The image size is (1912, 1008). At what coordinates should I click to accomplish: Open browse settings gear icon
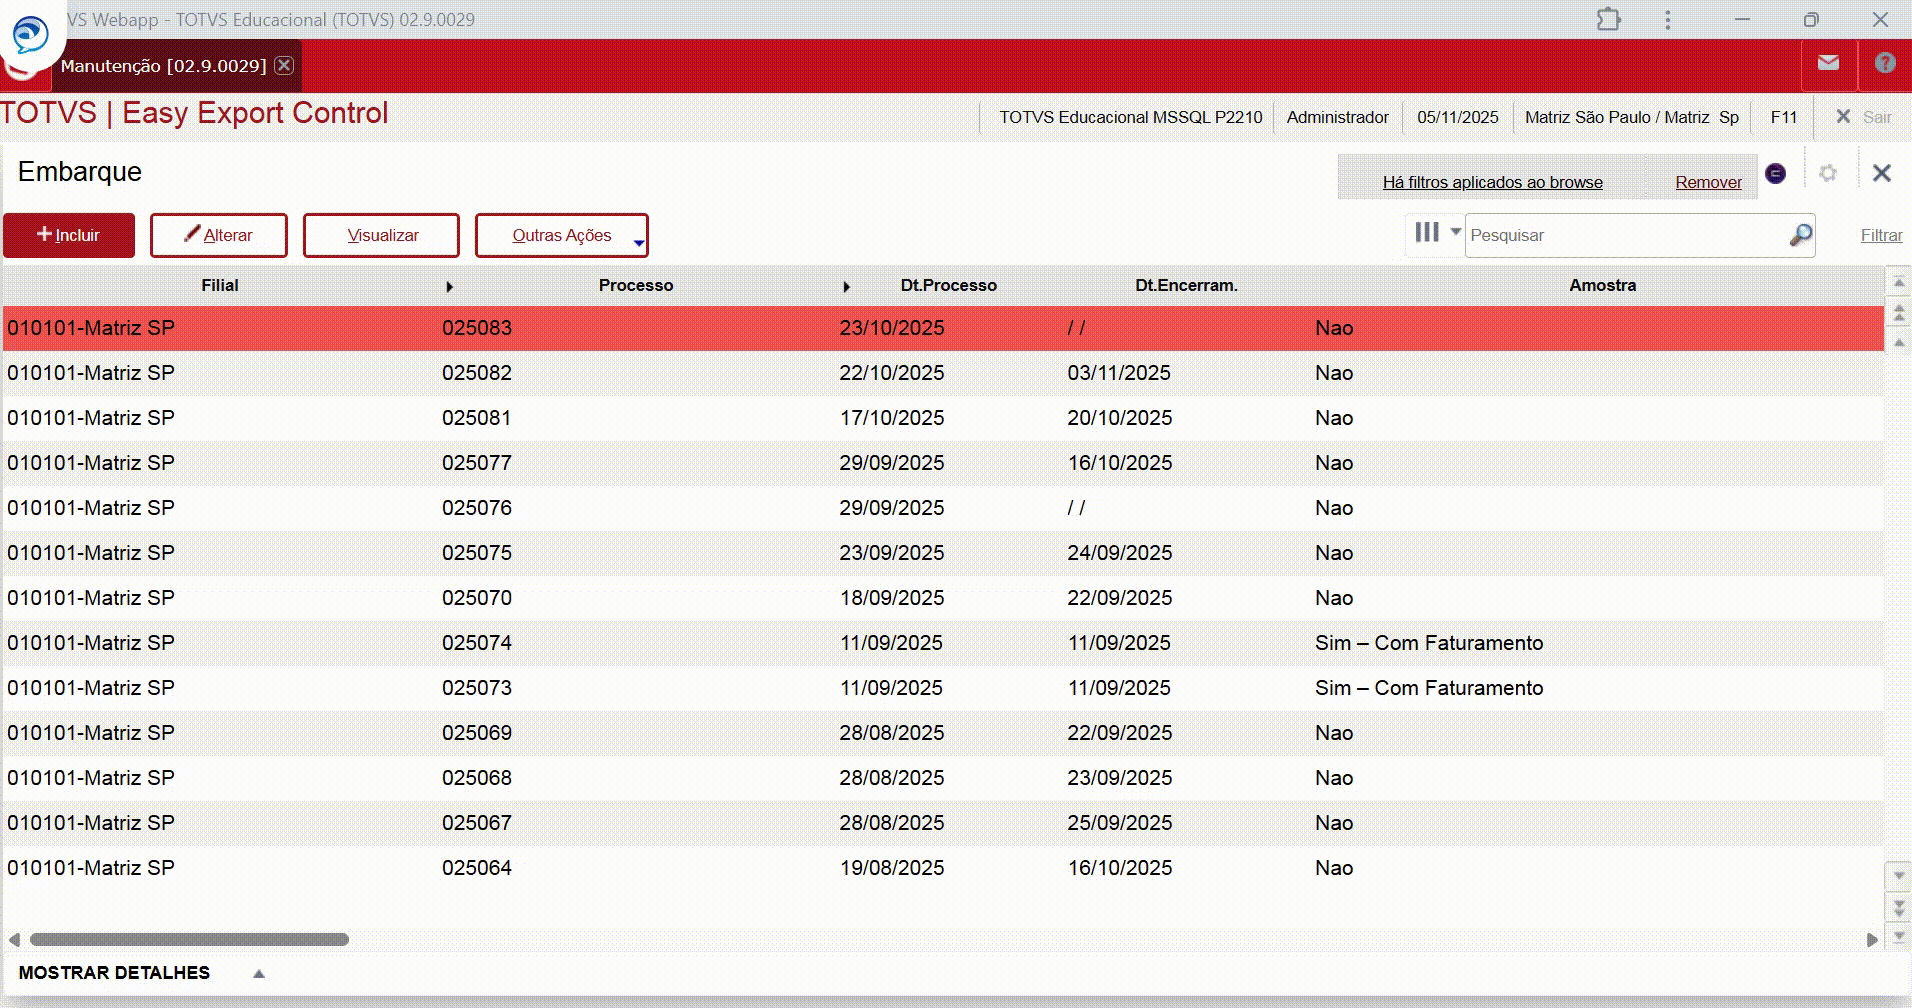(1828, 173)
